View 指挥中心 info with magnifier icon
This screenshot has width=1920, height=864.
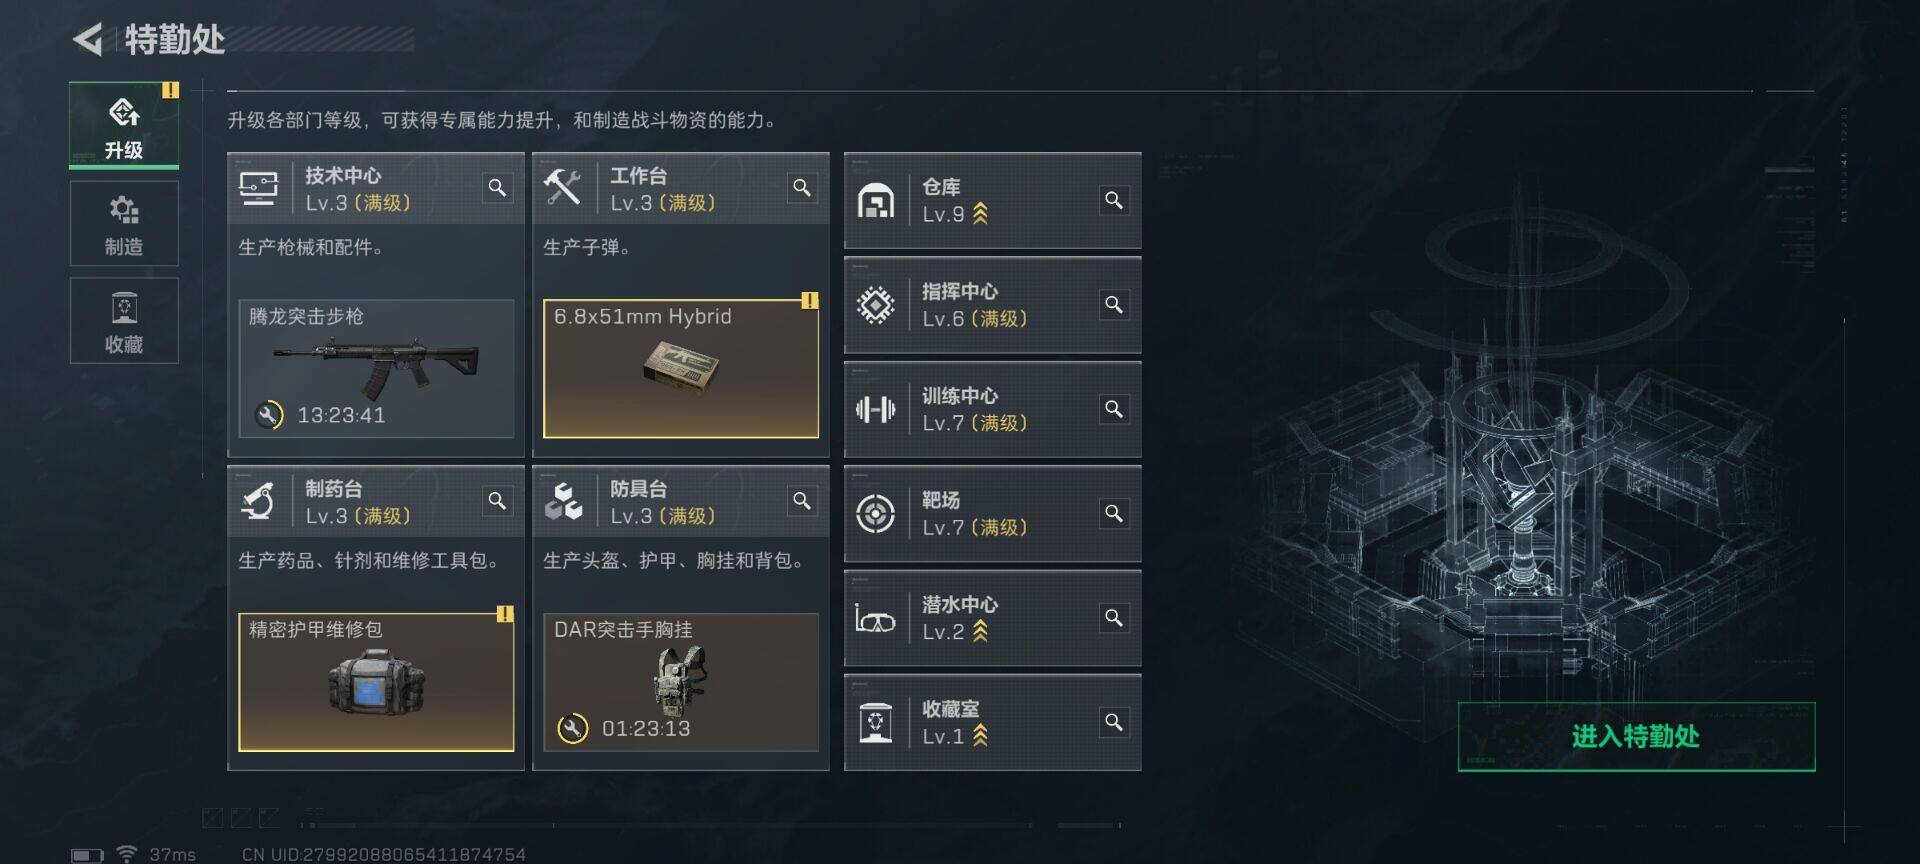pos(1113,304)
